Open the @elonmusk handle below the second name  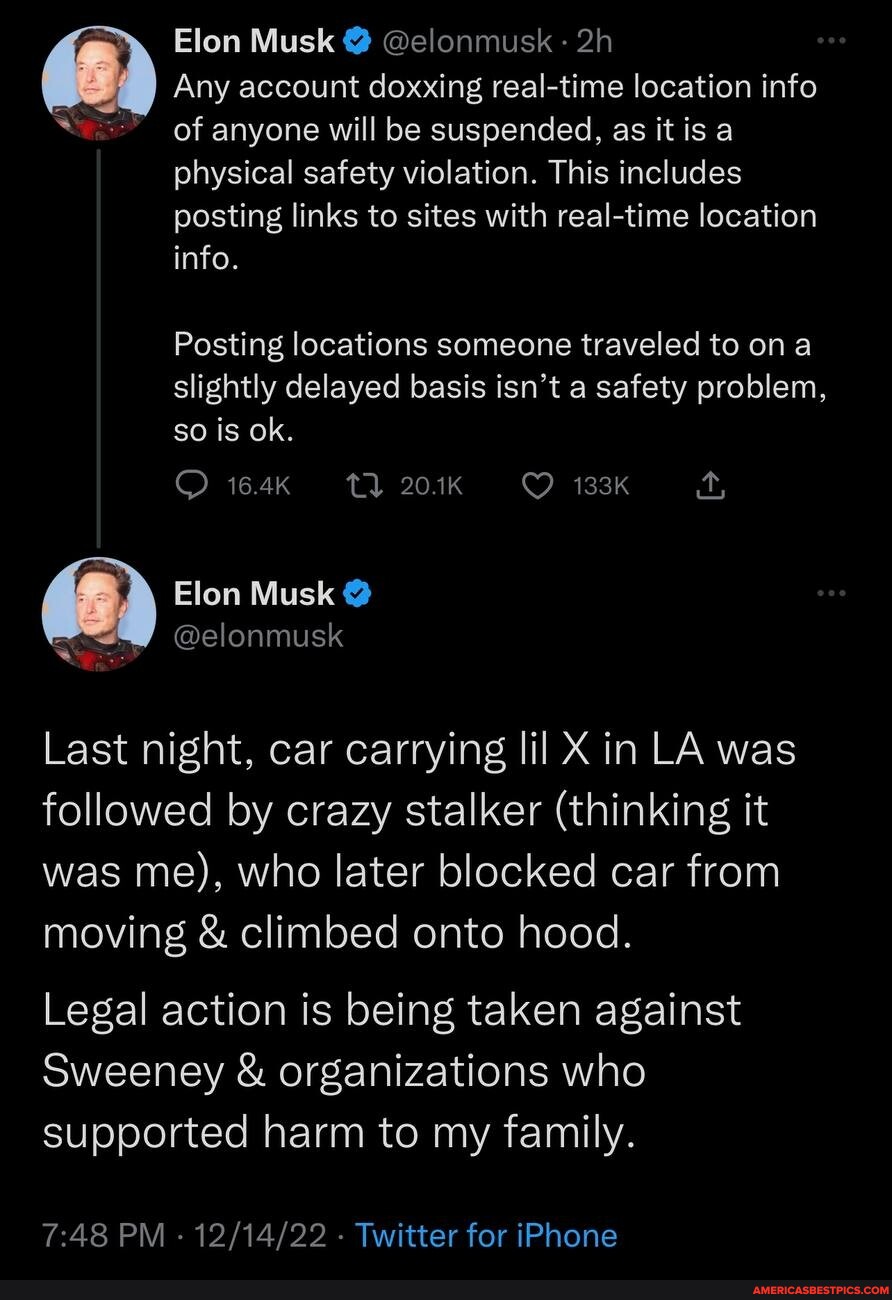(258, 635)
